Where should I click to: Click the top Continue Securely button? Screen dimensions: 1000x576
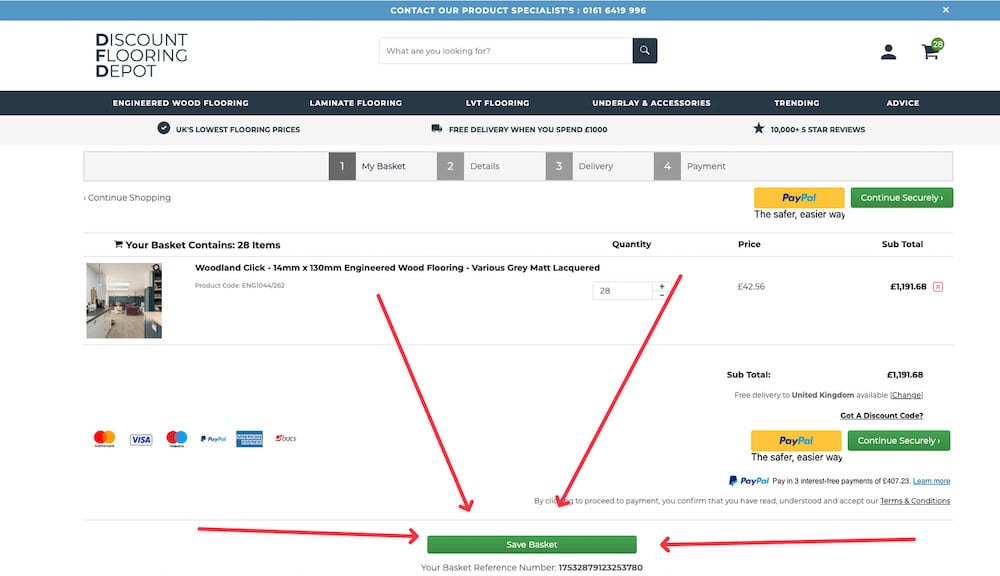click(902, 198)
